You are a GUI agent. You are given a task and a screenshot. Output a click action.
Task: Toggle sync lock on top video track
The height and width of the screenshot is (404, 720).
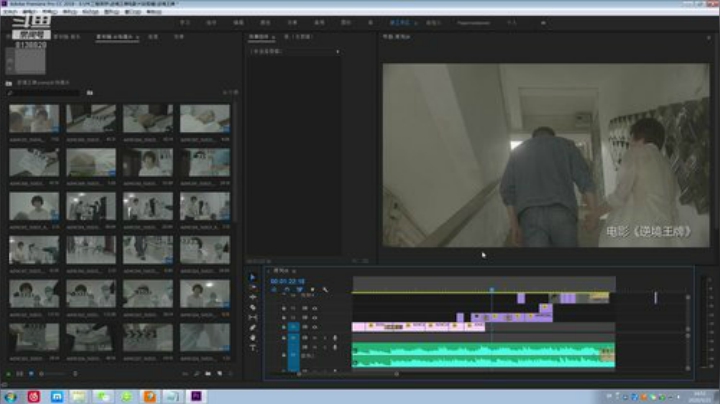coord(304,308)
